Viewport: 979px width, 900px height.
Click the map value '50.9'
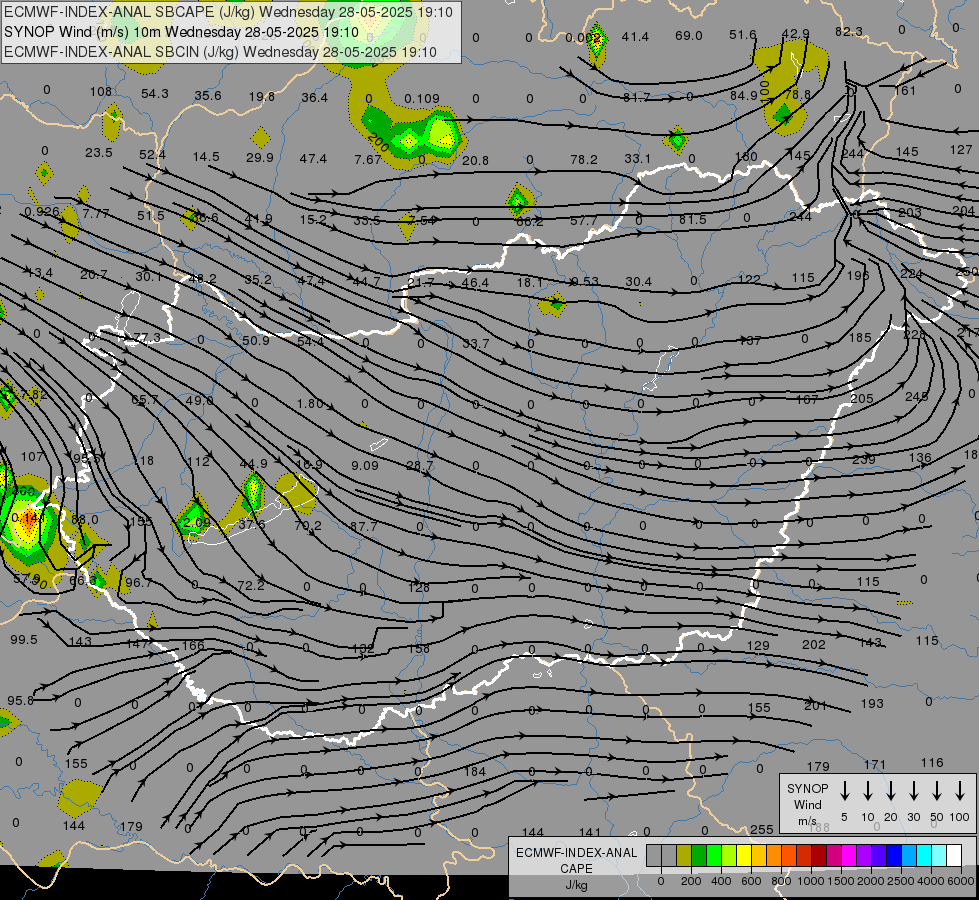point(255,341)
